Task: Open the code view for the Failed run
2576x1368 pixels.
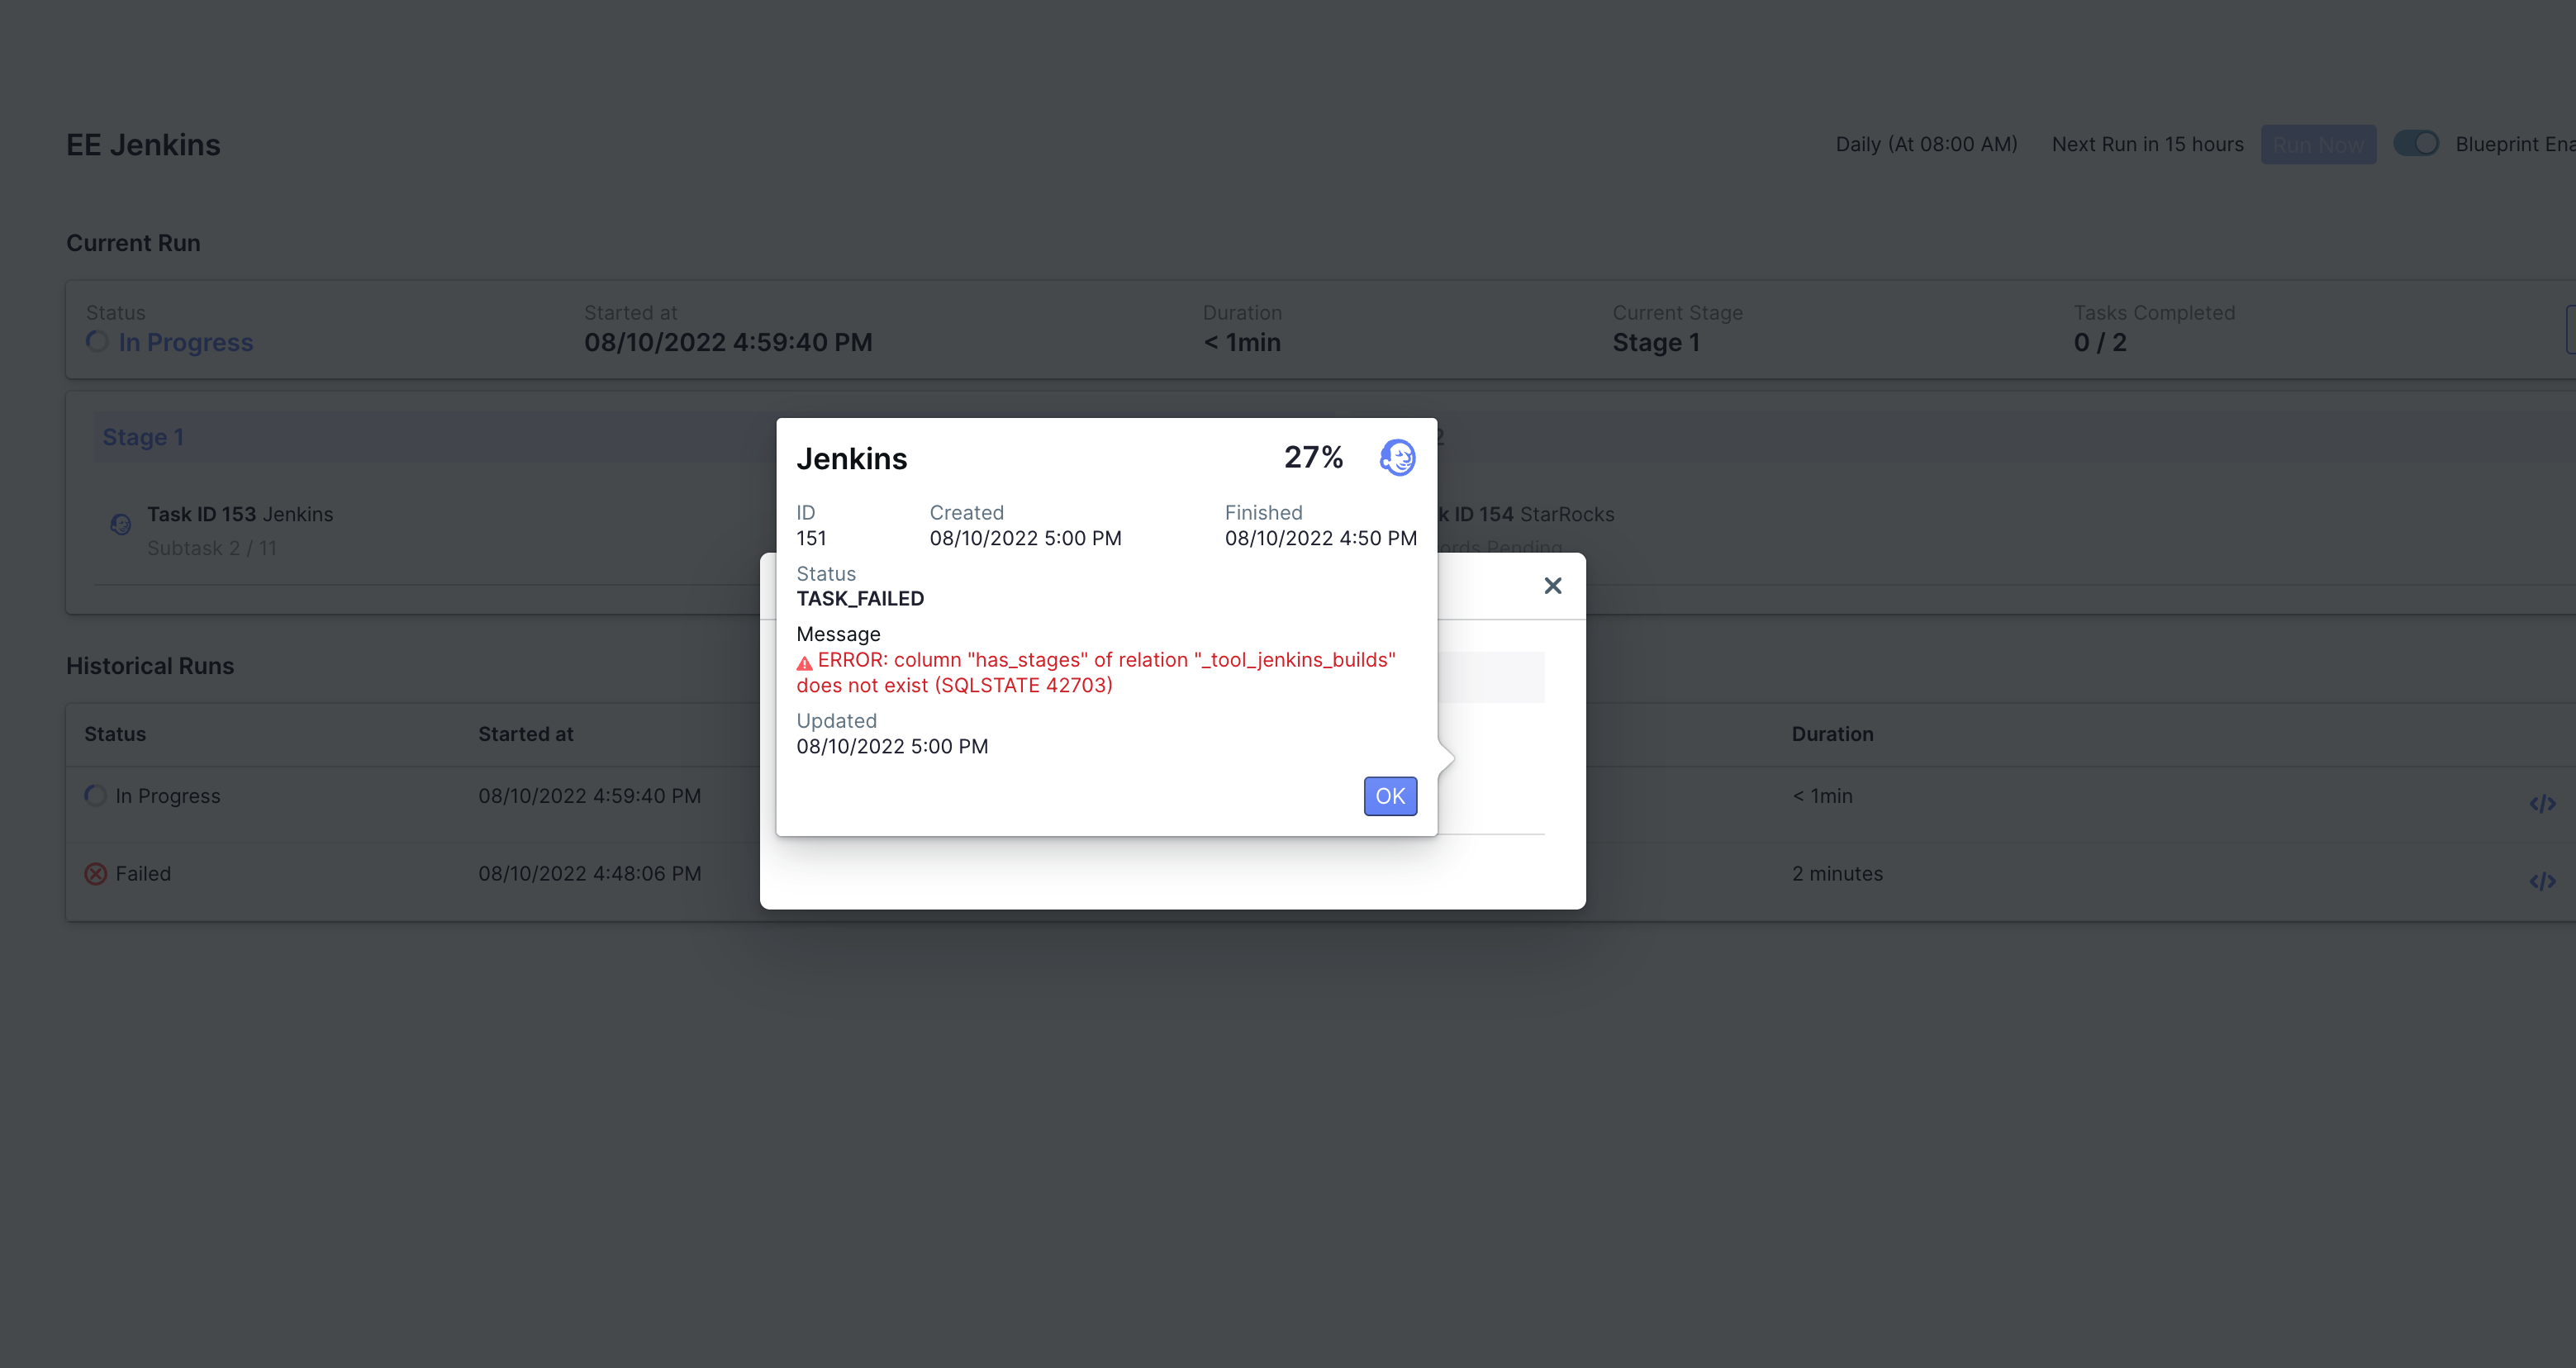Action: [2542, 881]
